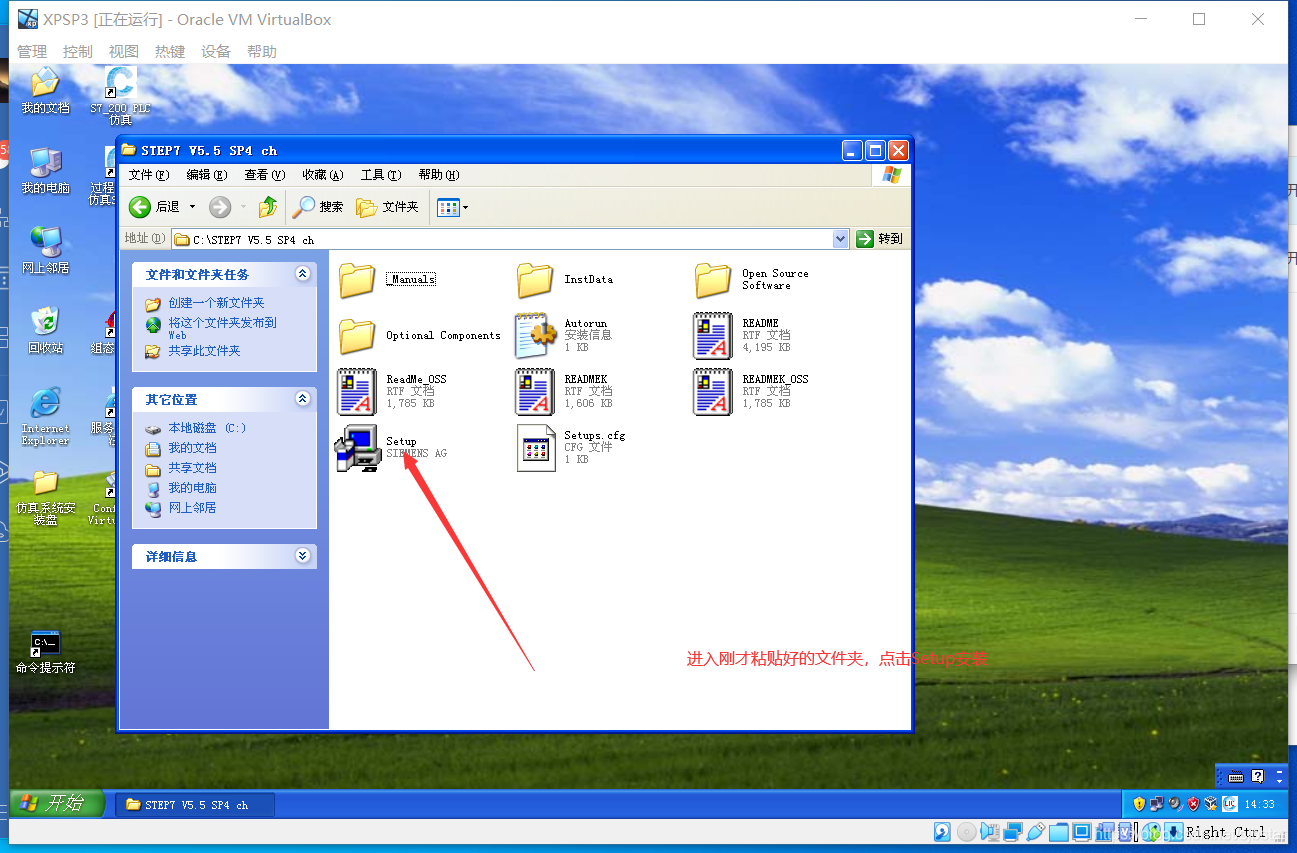Click the VirtualBox hard disk status icon

click(942, 832)
